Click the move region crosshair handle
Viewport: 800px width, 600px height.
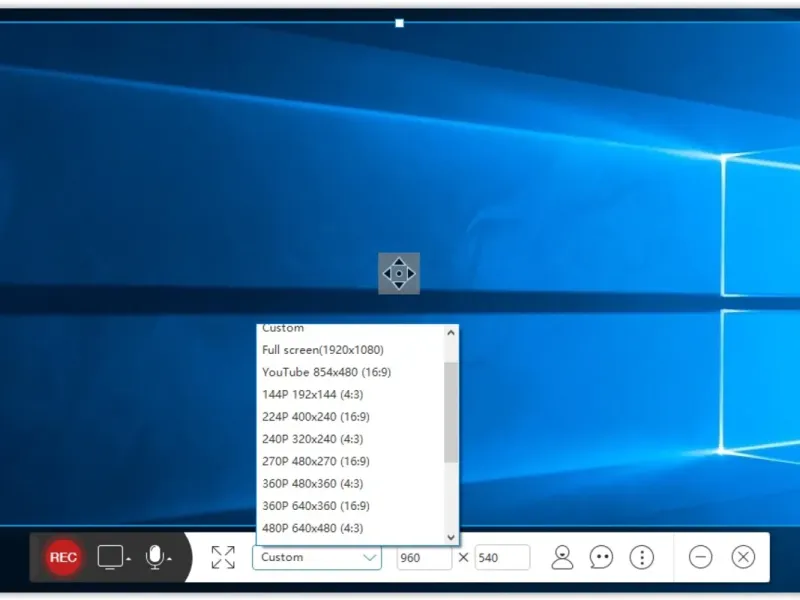pyautogui.click(x=399, y=273)
